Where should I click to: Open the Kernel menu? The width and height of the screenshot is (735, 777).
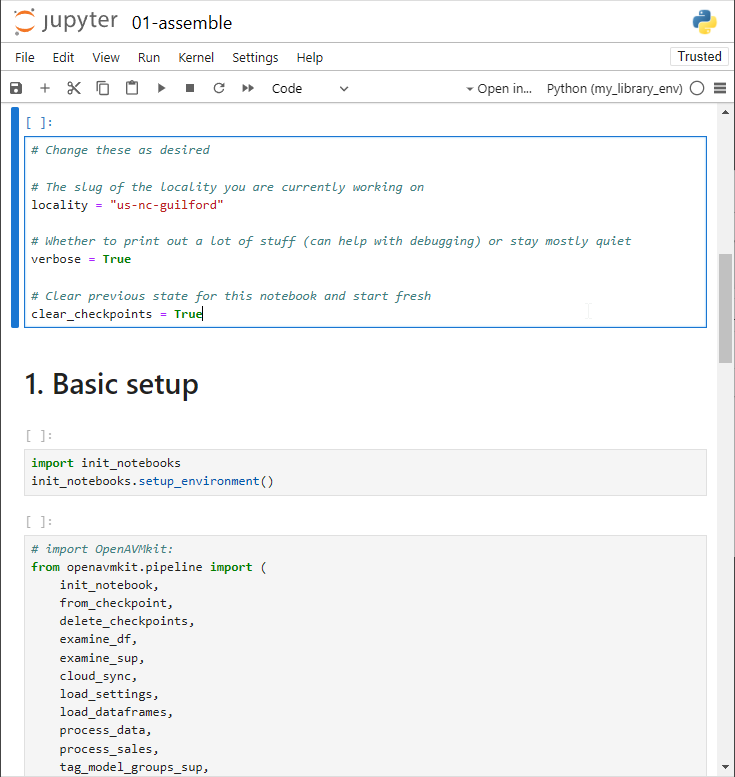point(196,57)
